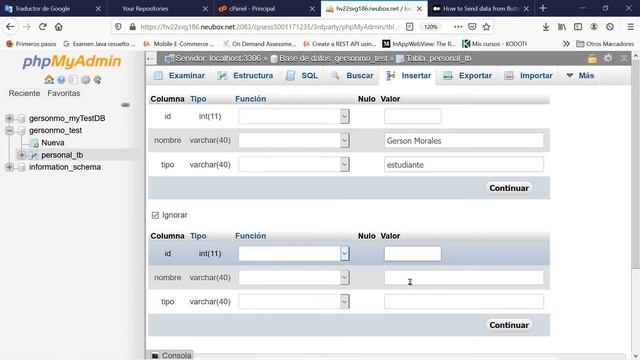Open function dropdown for first nombre row
This screenshot has width=640, height=360.
294,140
